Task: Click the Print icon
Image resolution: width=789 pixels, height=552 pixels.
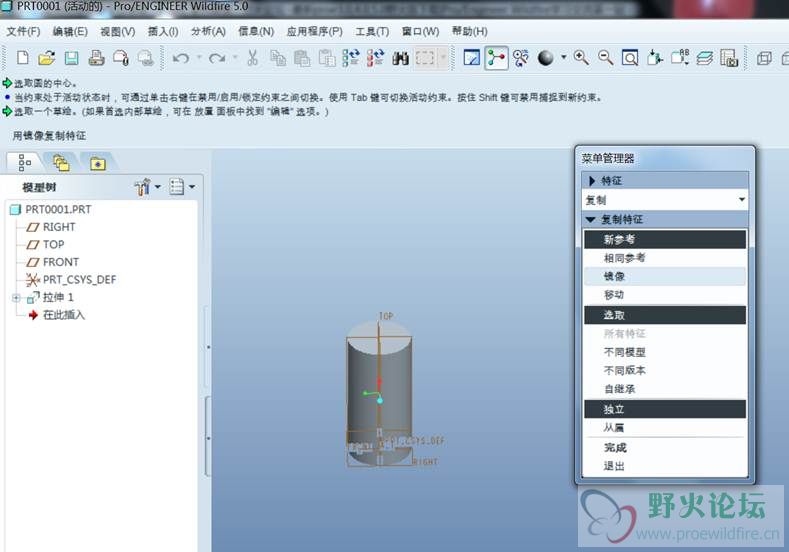Action: [96, 58]
